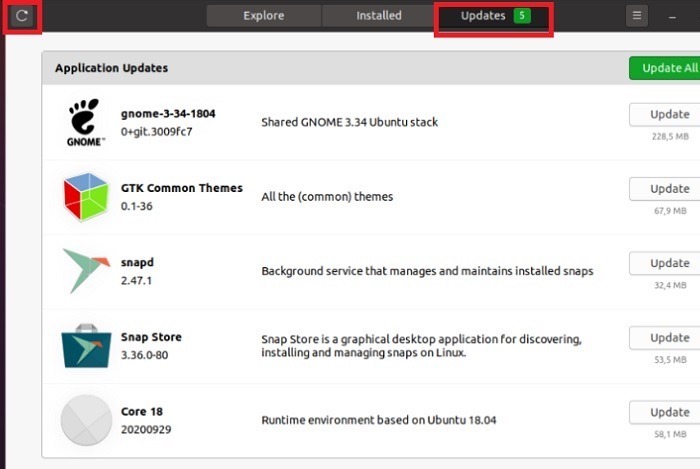Click version 0.1-36 text
The width and height of the screenshot is (700, 469).
click(137, 206)
